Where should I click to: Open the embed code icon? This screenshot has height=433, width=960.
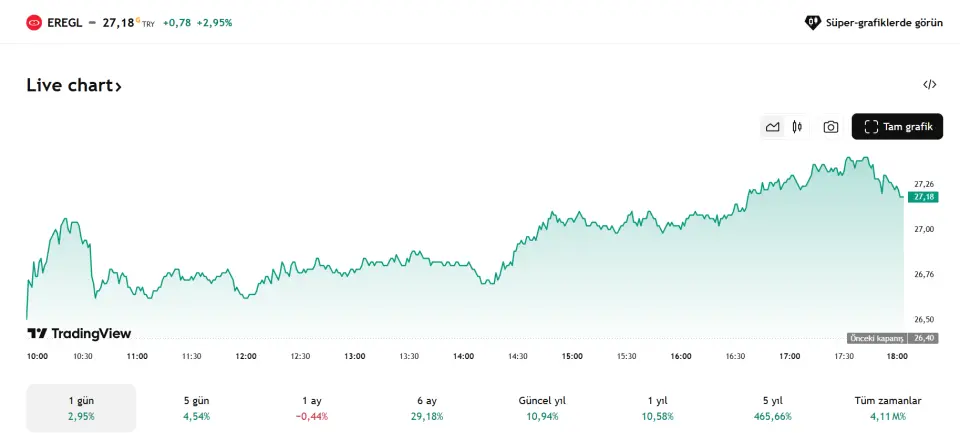point(929,85)
